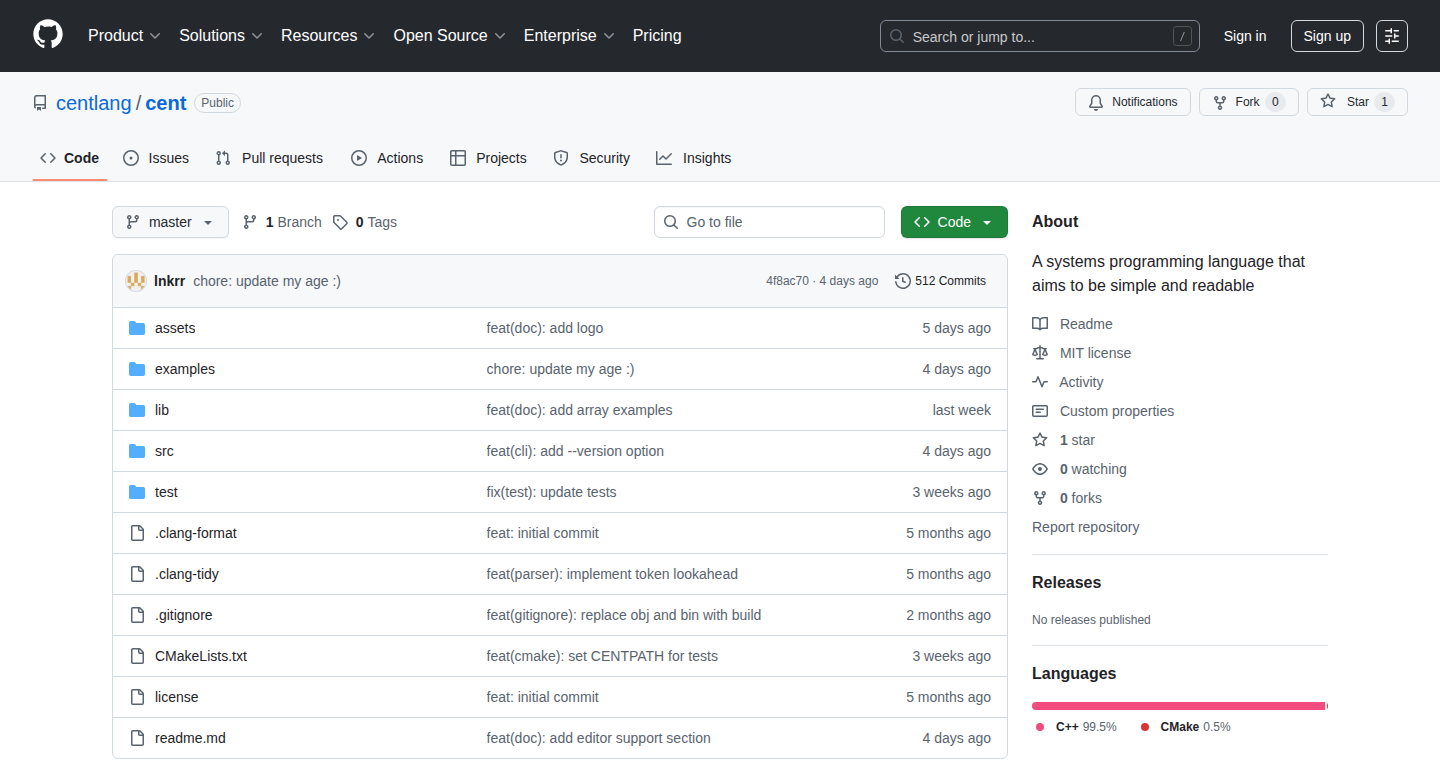Open commit message 'chore: update my age :)' in header
1440x761 pixels.
pos(267,281)
